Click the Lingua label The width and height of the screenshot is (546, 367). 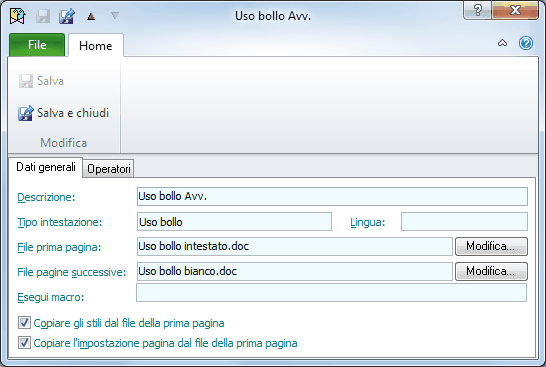pos(368,222)
